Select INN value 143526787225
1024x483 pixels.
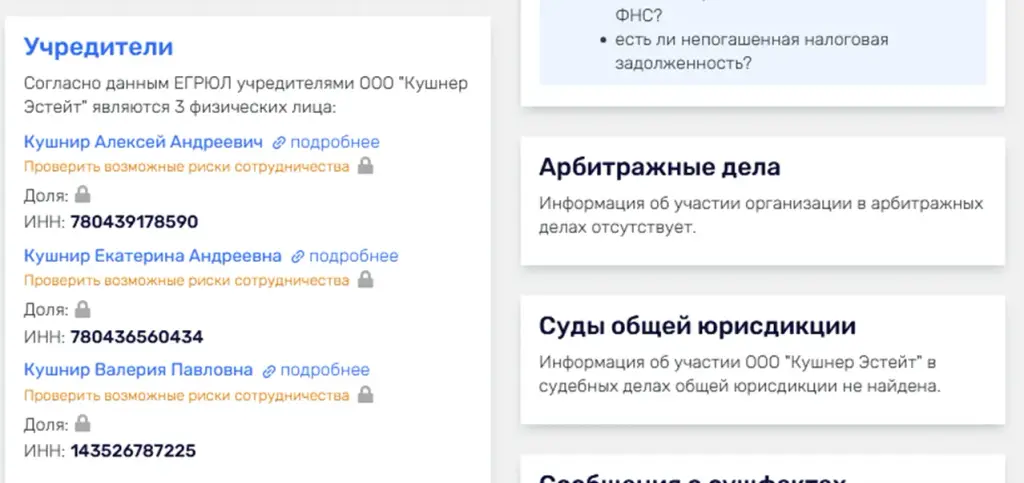pos(133,451)
